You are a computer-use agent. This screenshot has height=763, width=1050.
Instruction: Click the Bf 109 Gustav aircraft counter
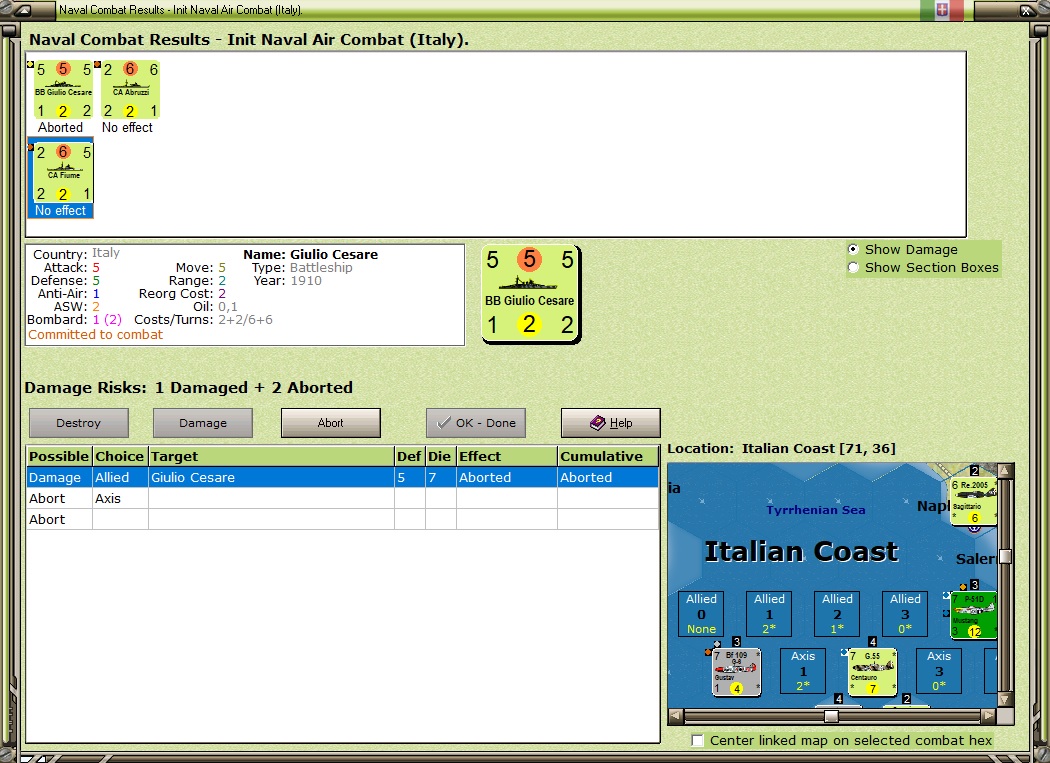click(736, 672)
